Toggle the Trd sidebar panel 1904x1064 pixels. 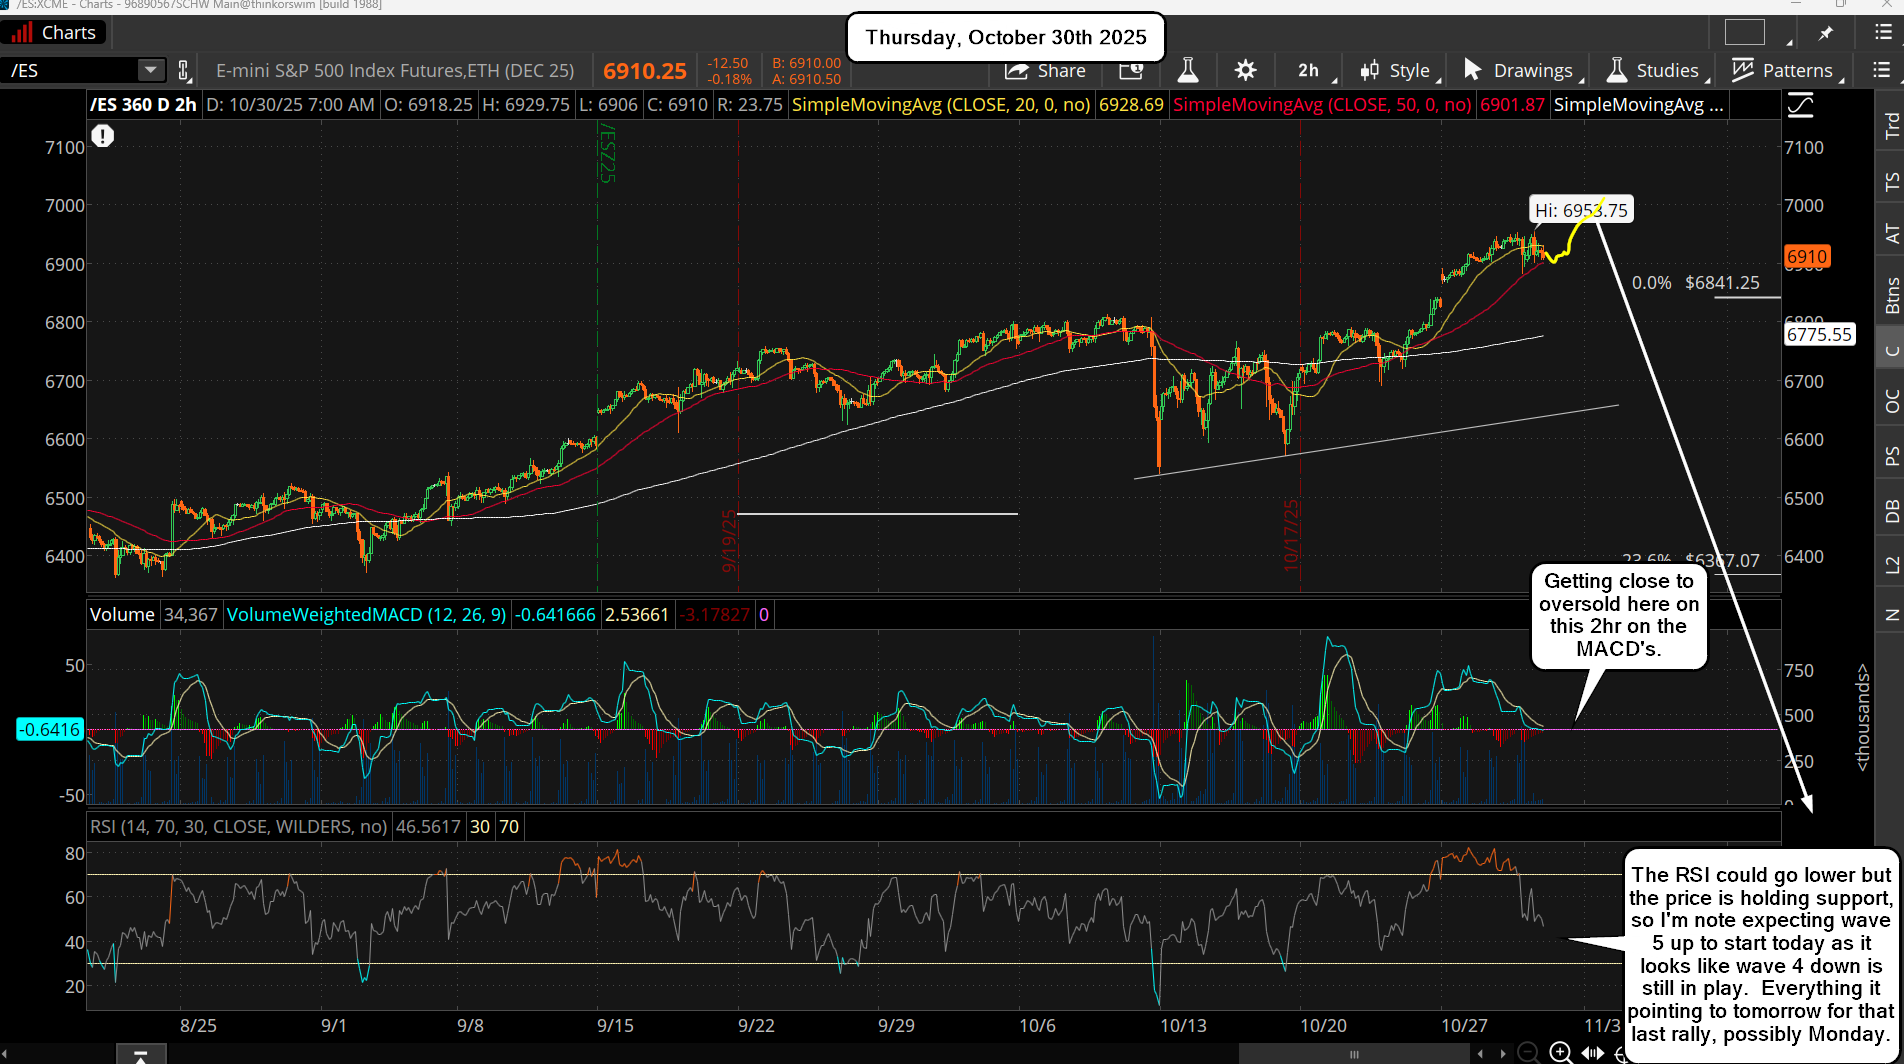pyautogui.click(x=1890, y=126)
